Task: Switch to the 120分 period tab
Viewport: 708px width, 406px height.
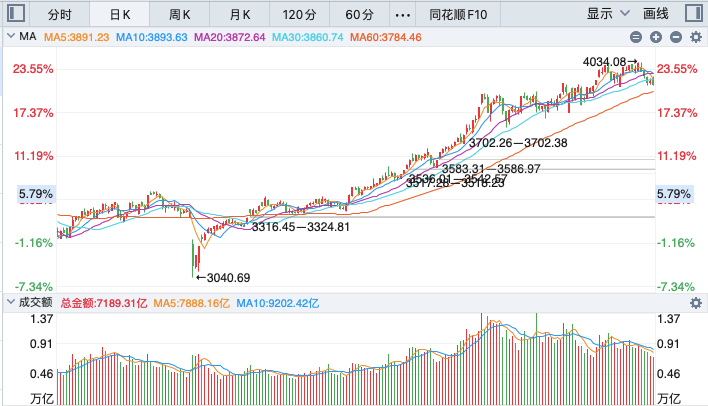Action: click(x=299, y=14)
